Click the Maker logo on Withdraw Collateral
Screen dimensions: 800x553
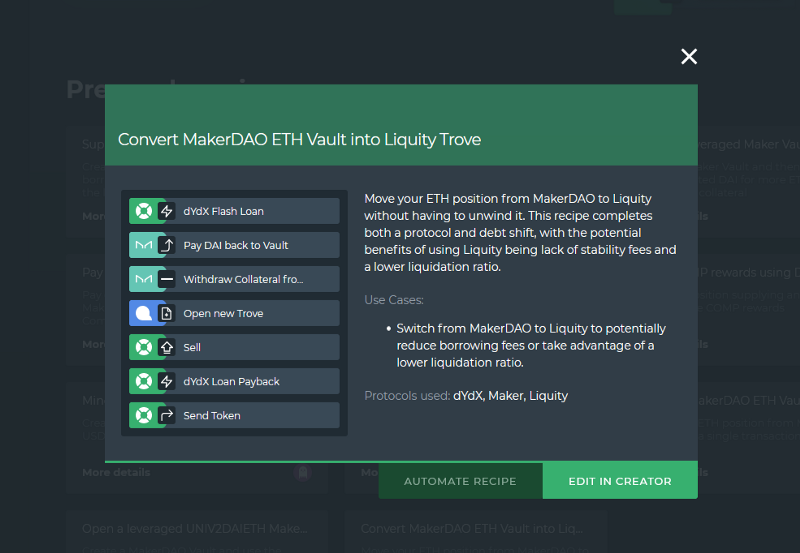pos(144,279)
